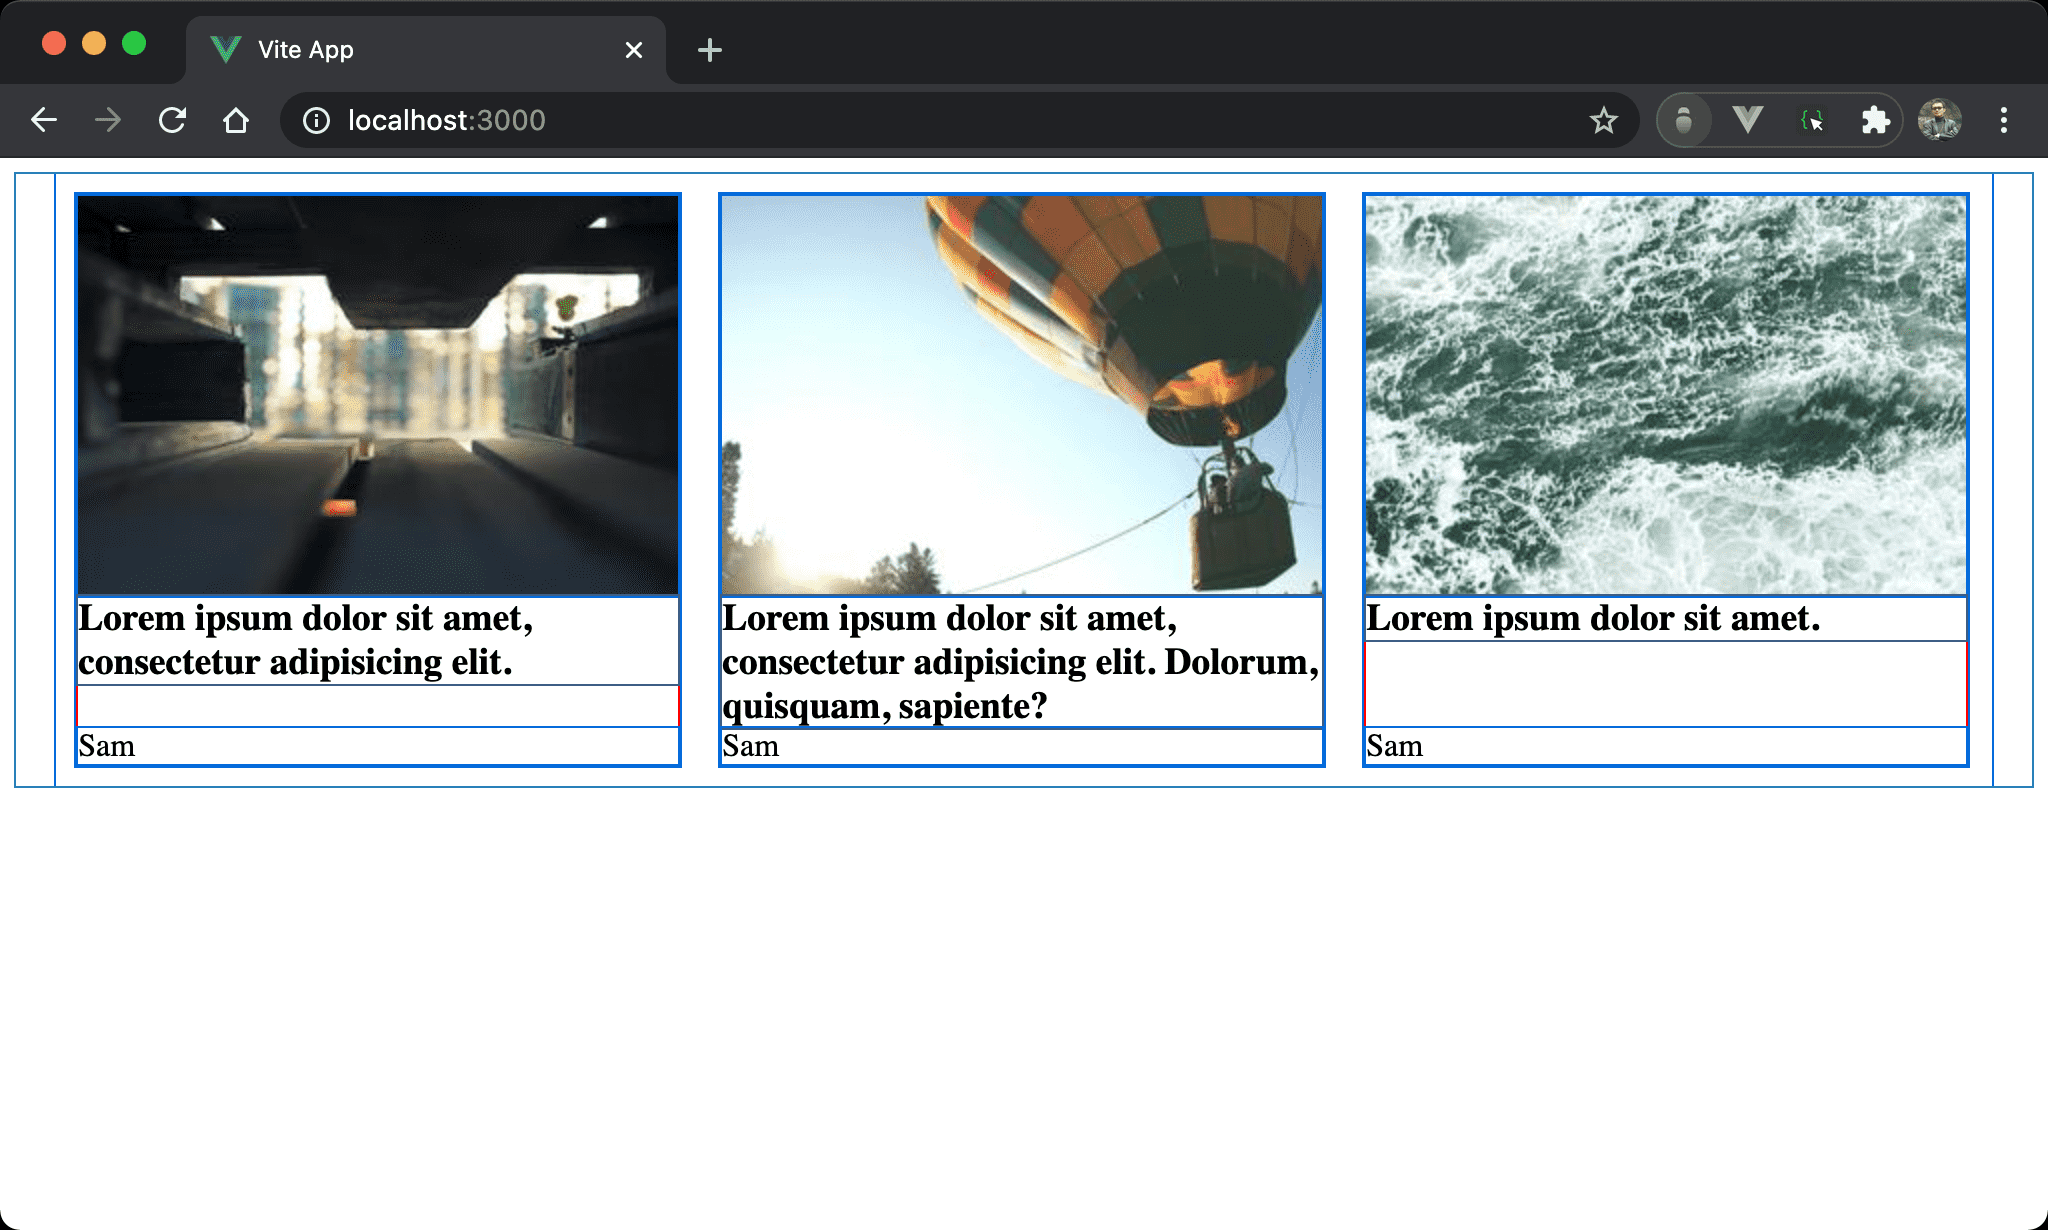This screenshot has width=2048, height=1230.
Task: Click the dark tunnel image
Action: click(378, 395)
